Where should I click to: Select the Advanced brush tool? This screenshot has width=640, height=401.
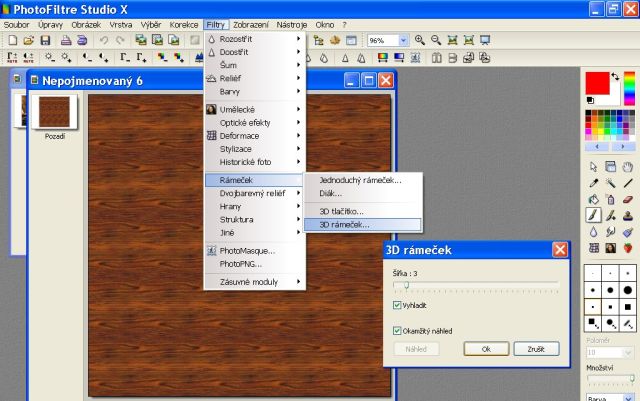point(611,215)
